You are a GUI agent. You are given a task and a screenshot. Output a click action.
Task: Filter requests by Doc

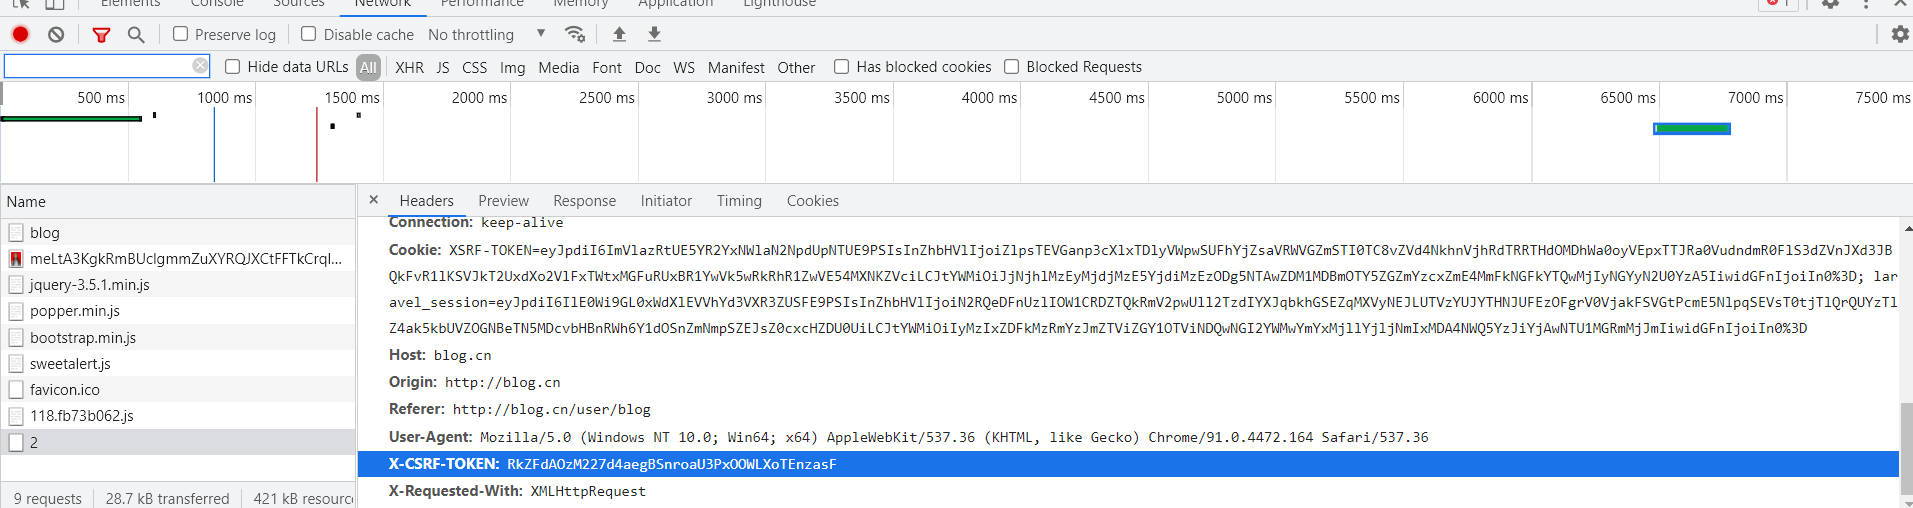click(x=648, y=68)
